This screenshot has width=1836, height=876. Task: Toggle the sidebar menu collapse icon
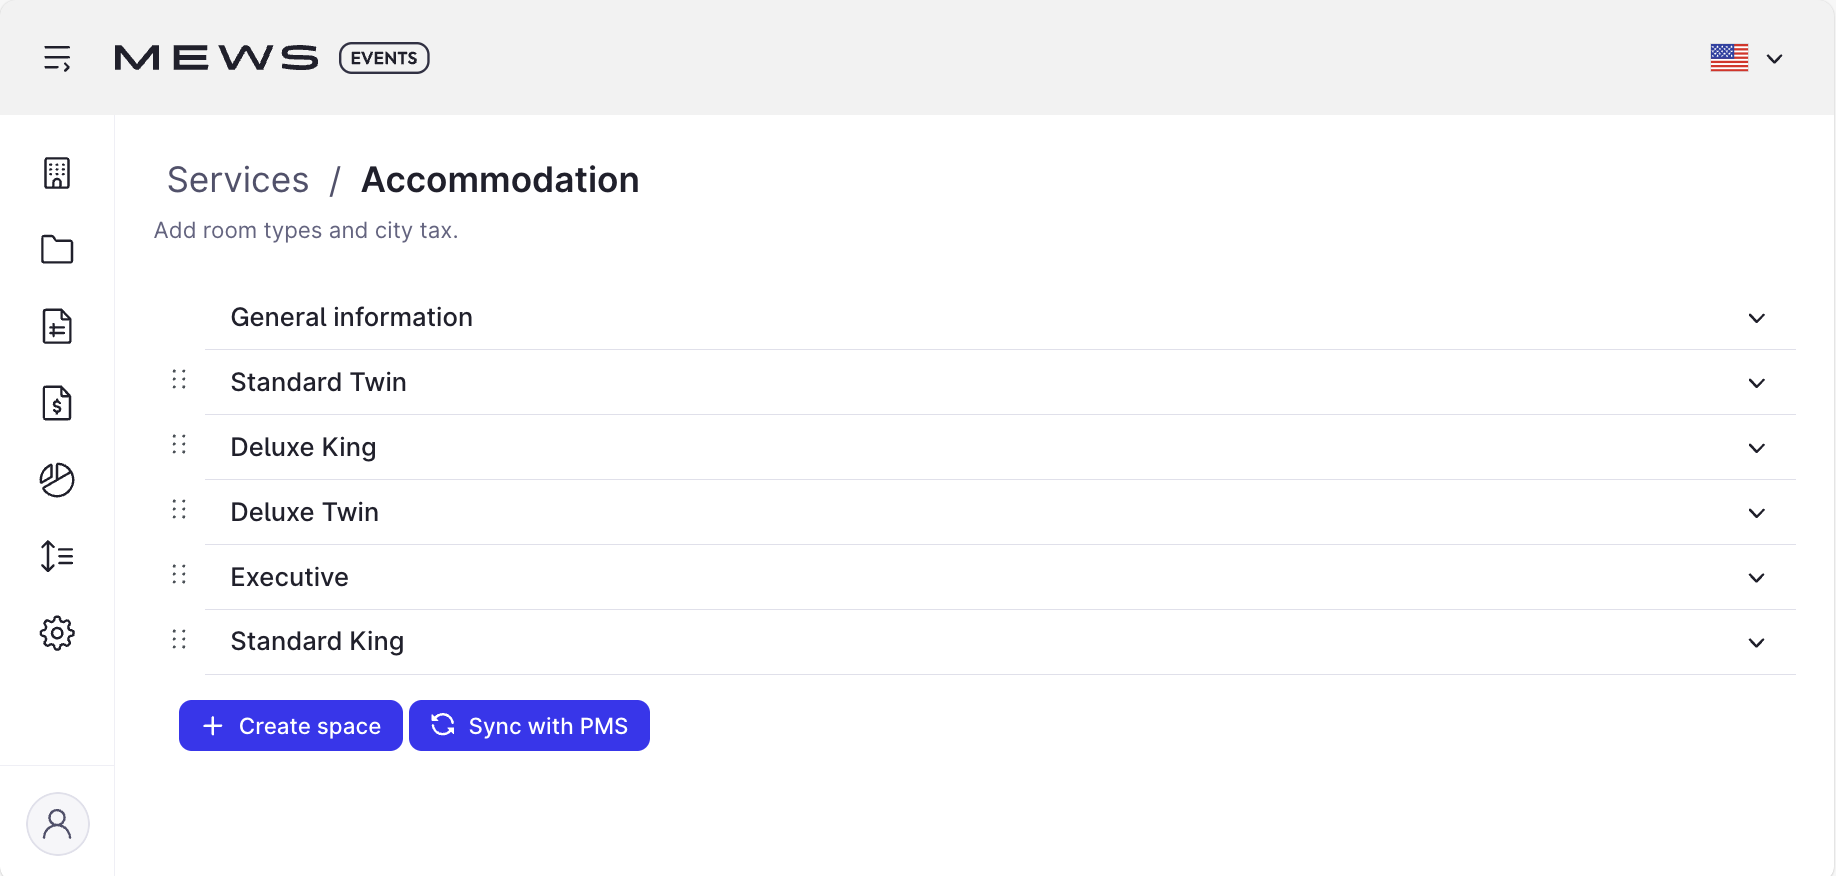click(57, 58)
